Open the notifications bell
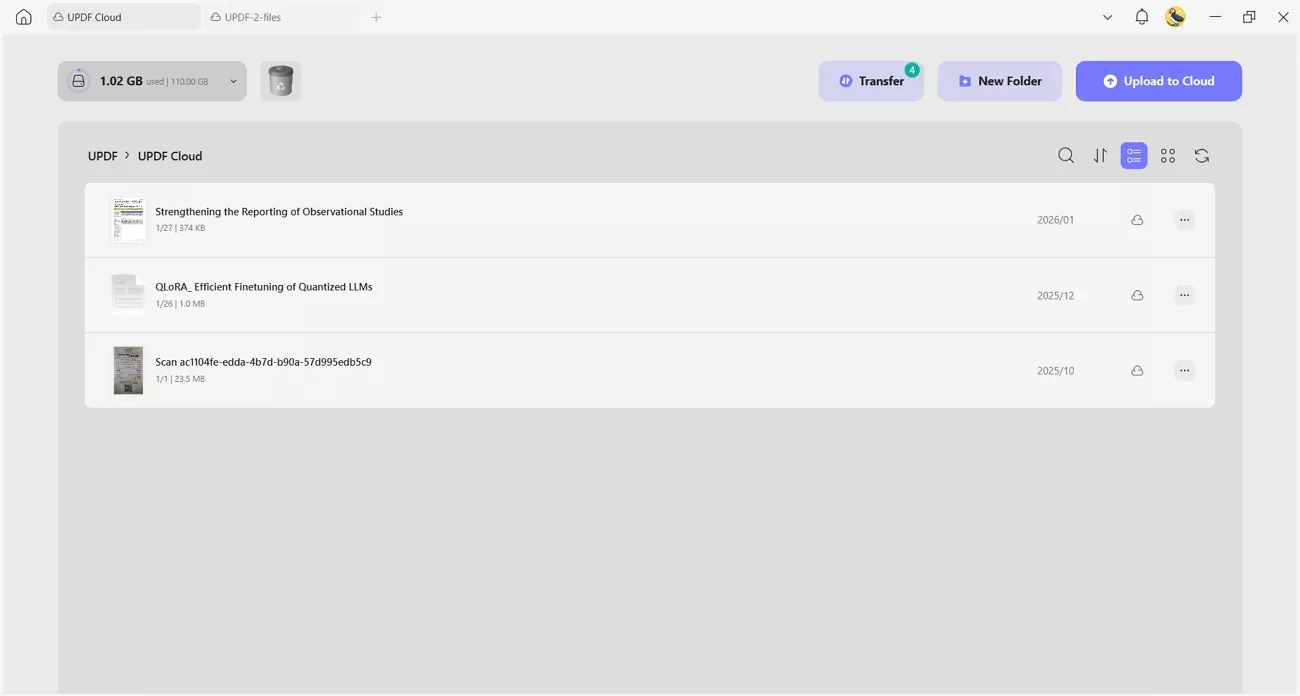 (x=1141, y=17)
